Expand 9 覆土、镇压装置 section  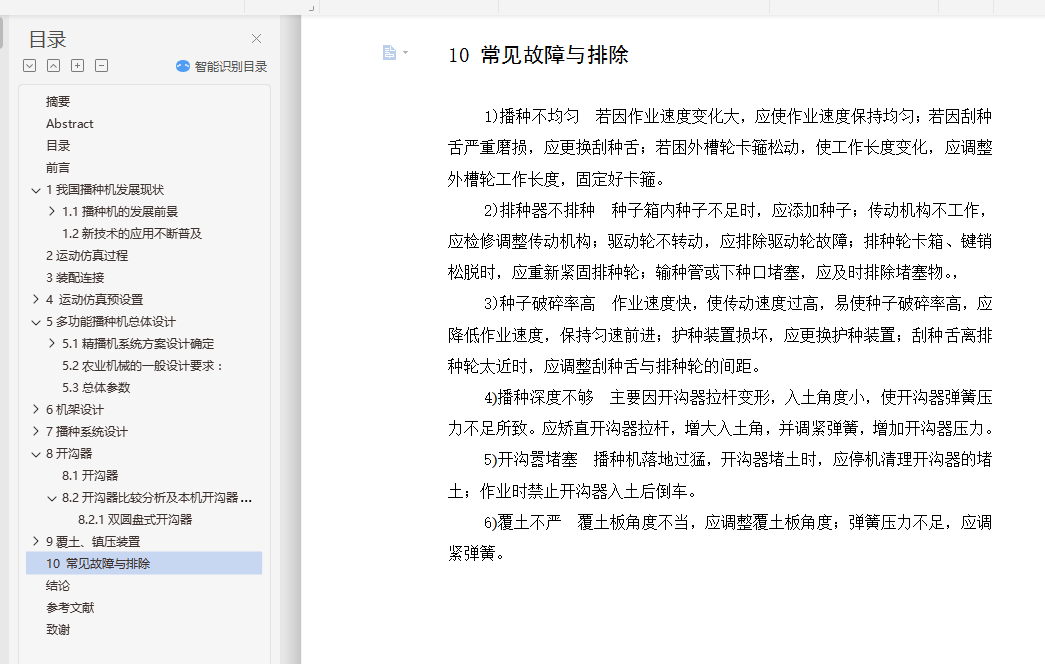click(36, 541)
